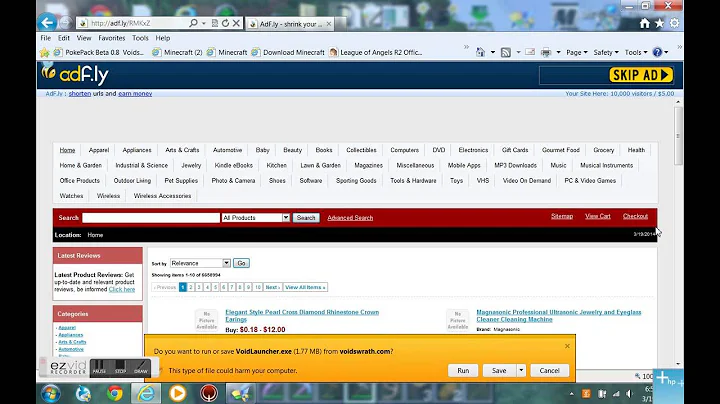The height and width of the screenshot is (404, 720).
Task: Expand the Safety dropdown menu
Action: [606, 52]
